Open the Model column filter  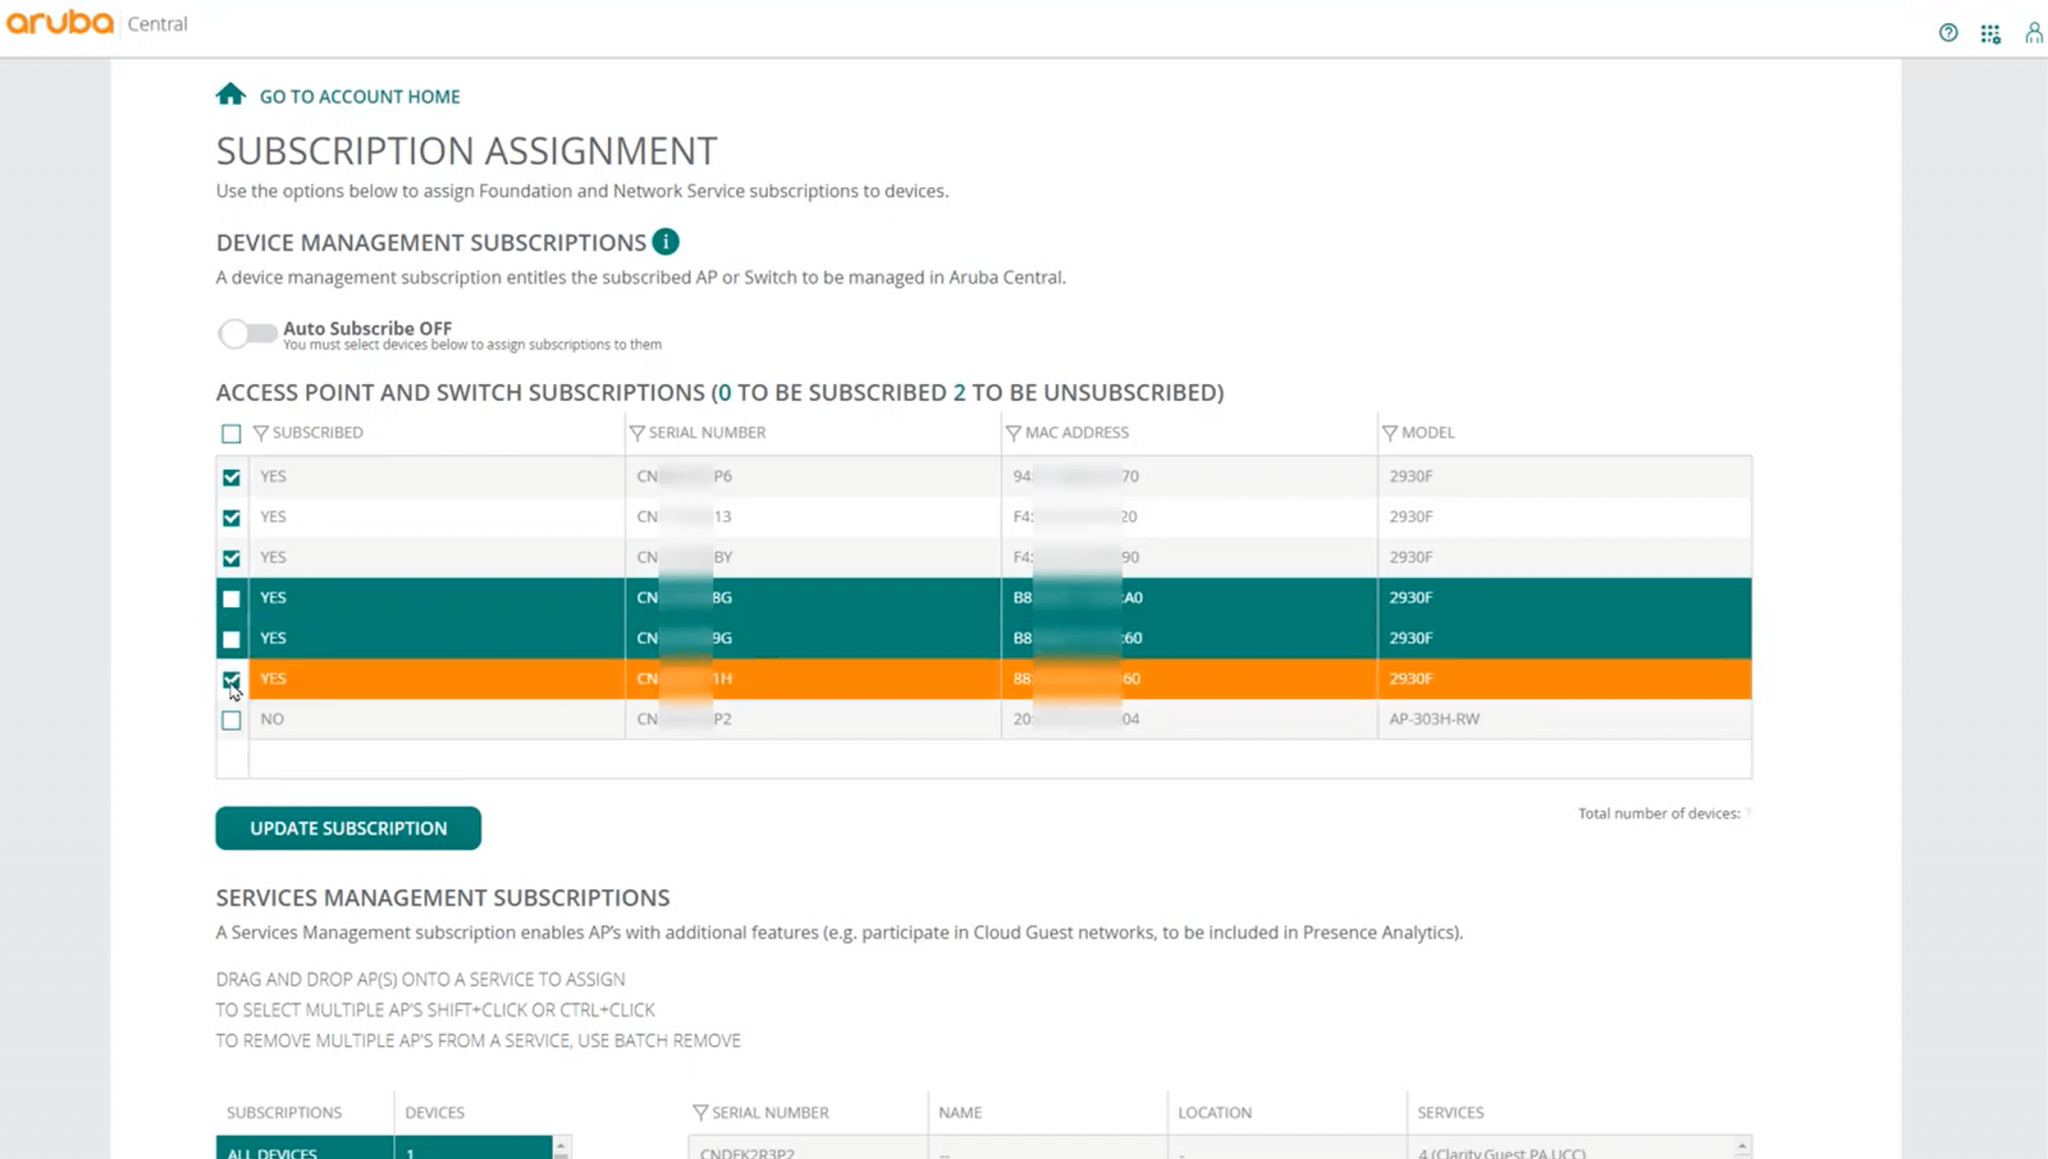click(1389, 433)
